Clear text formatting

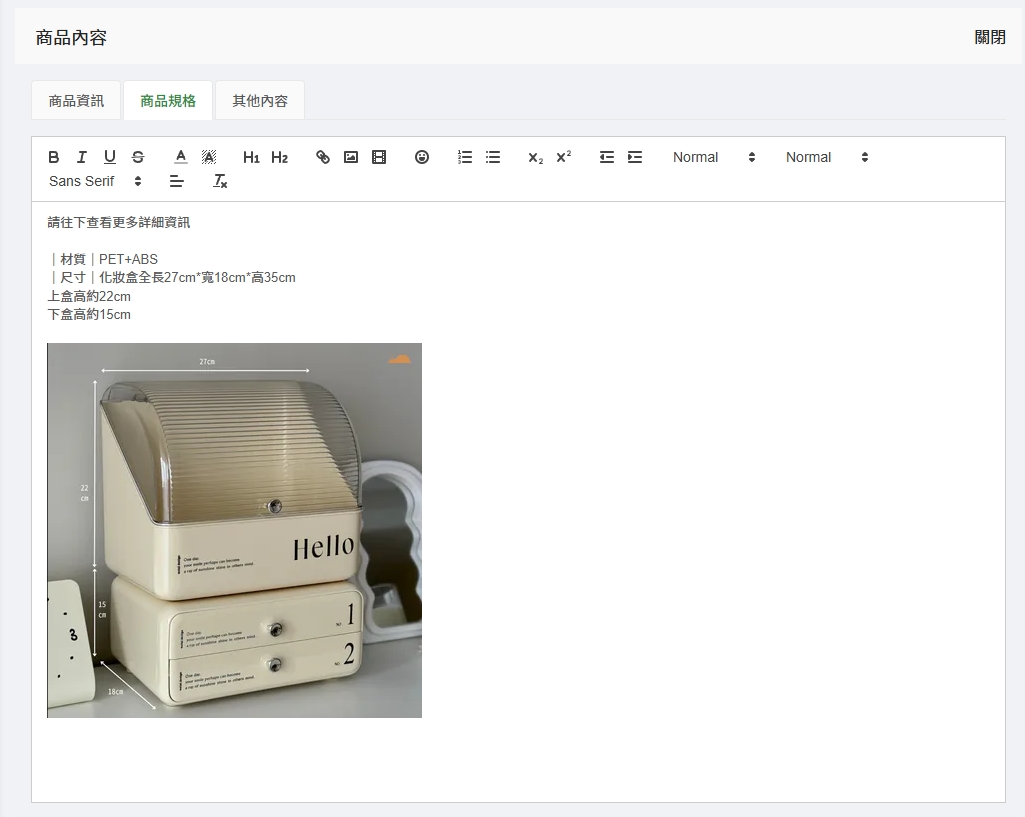coord(221,181)
